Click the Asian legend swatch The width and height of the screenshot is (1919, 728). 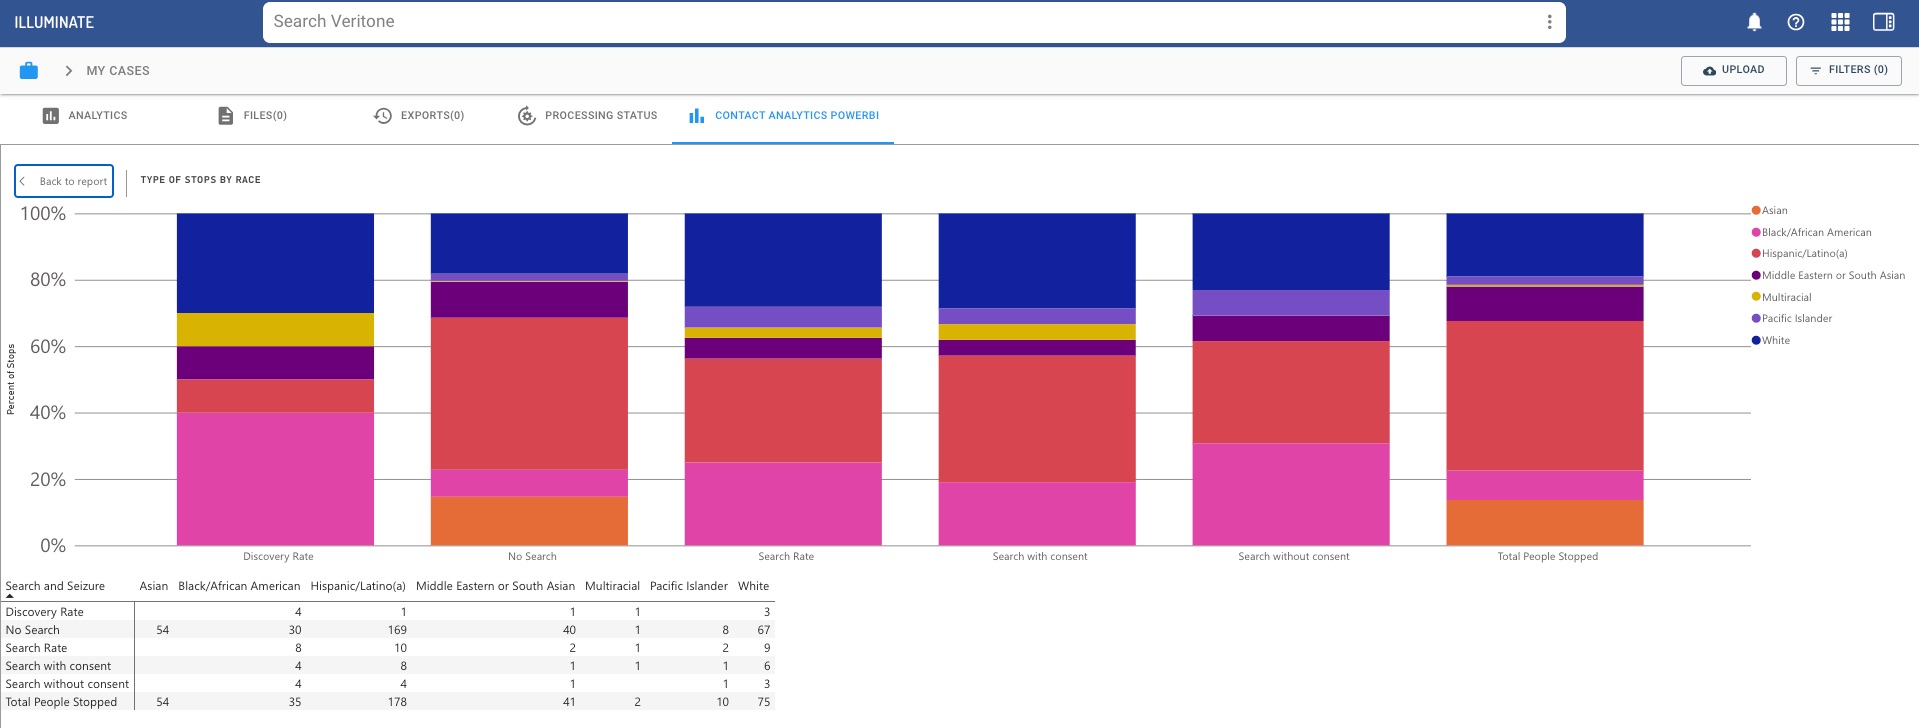1756,210
